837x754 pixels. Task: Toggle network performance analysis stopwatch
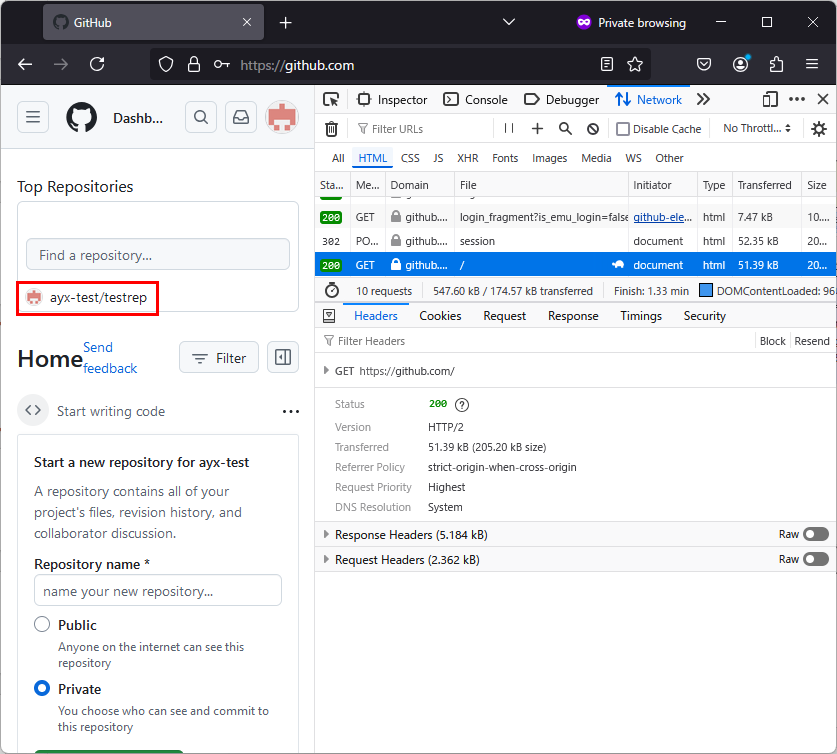332,291
